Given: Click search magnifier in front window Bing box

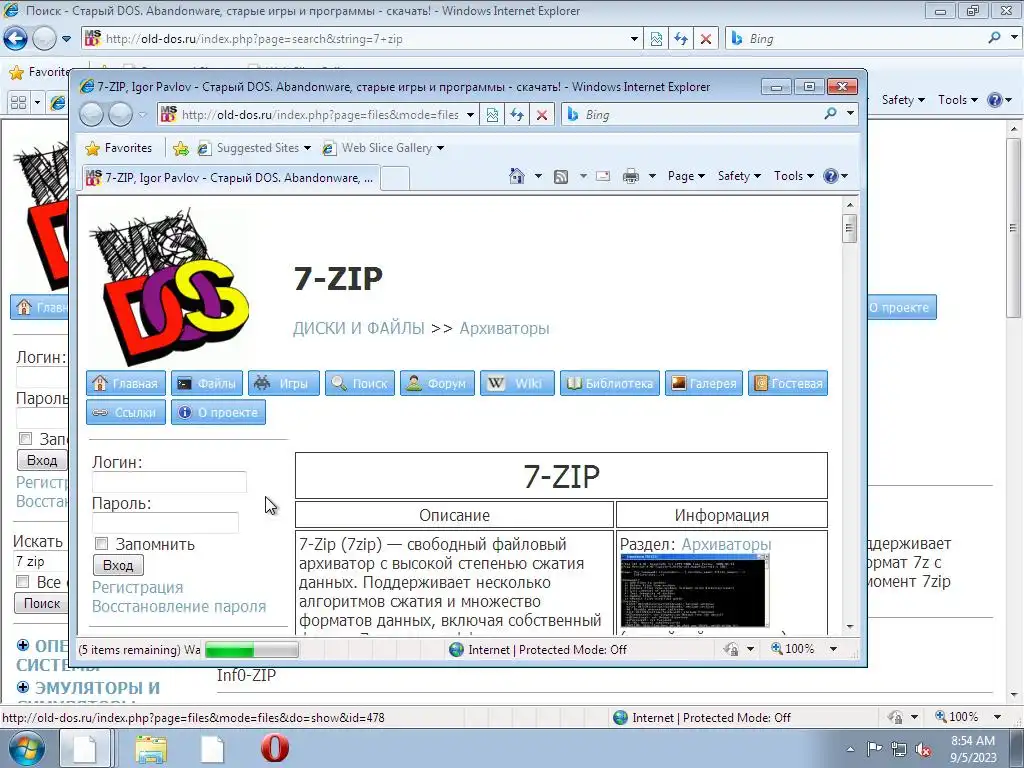Looking at the screenshot, I should [830, 114].
